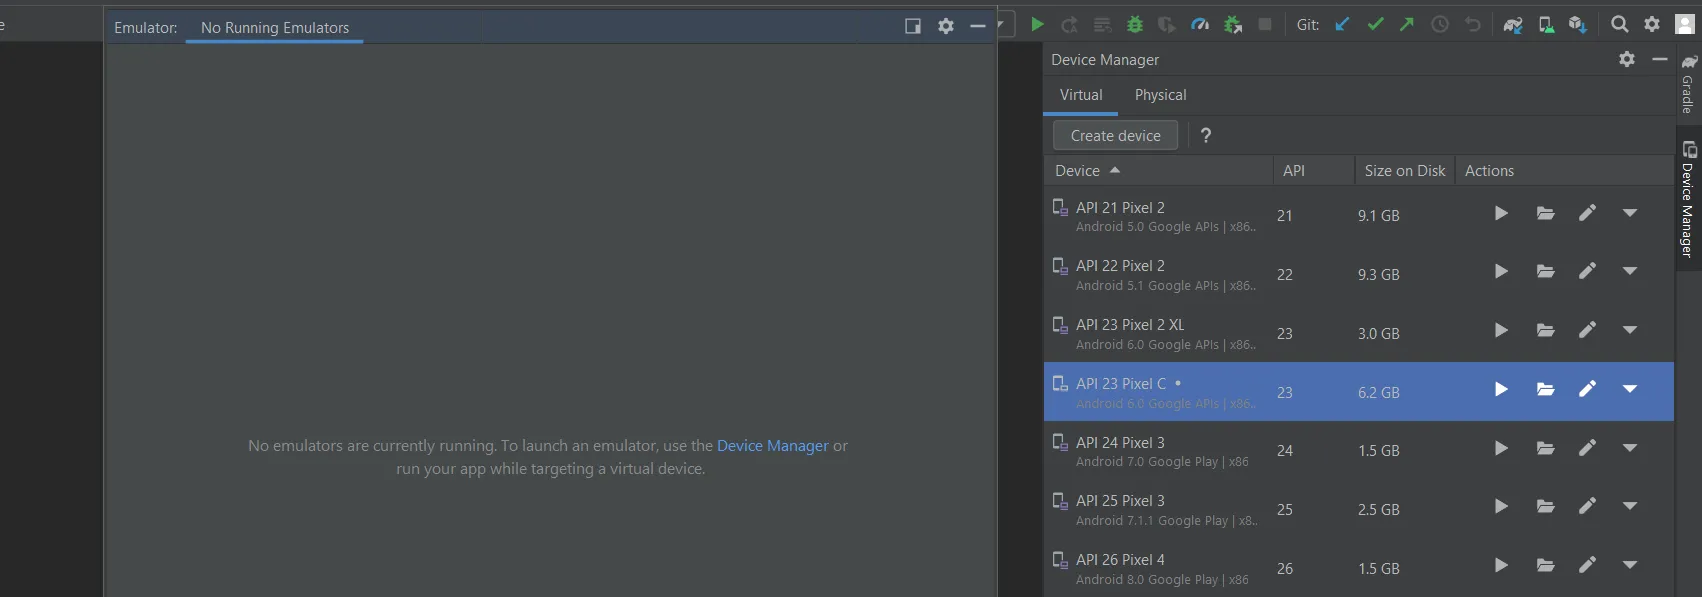Attach debugger to Android process

tap(1233, 24)
